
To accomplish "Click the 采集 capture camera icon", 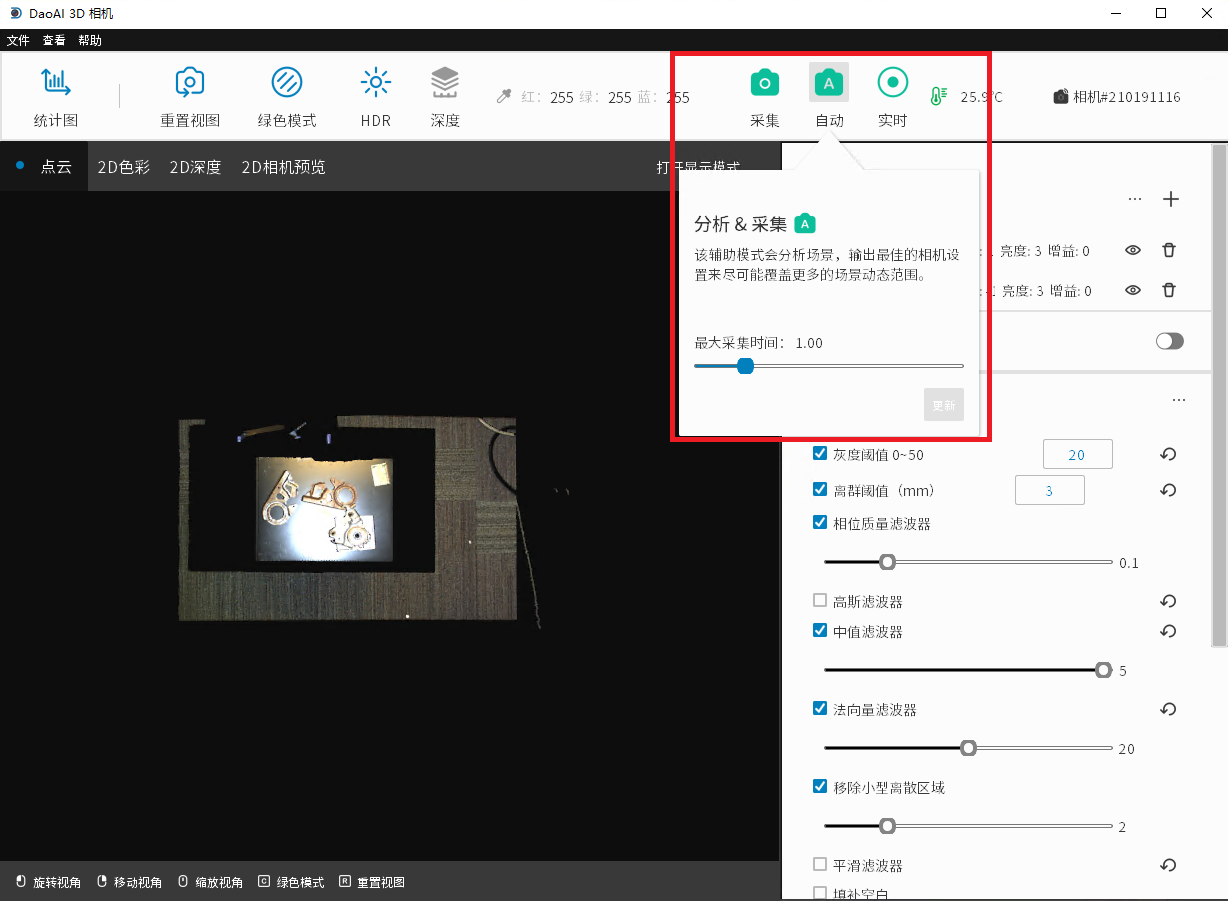I will click(x=765, y=83).
